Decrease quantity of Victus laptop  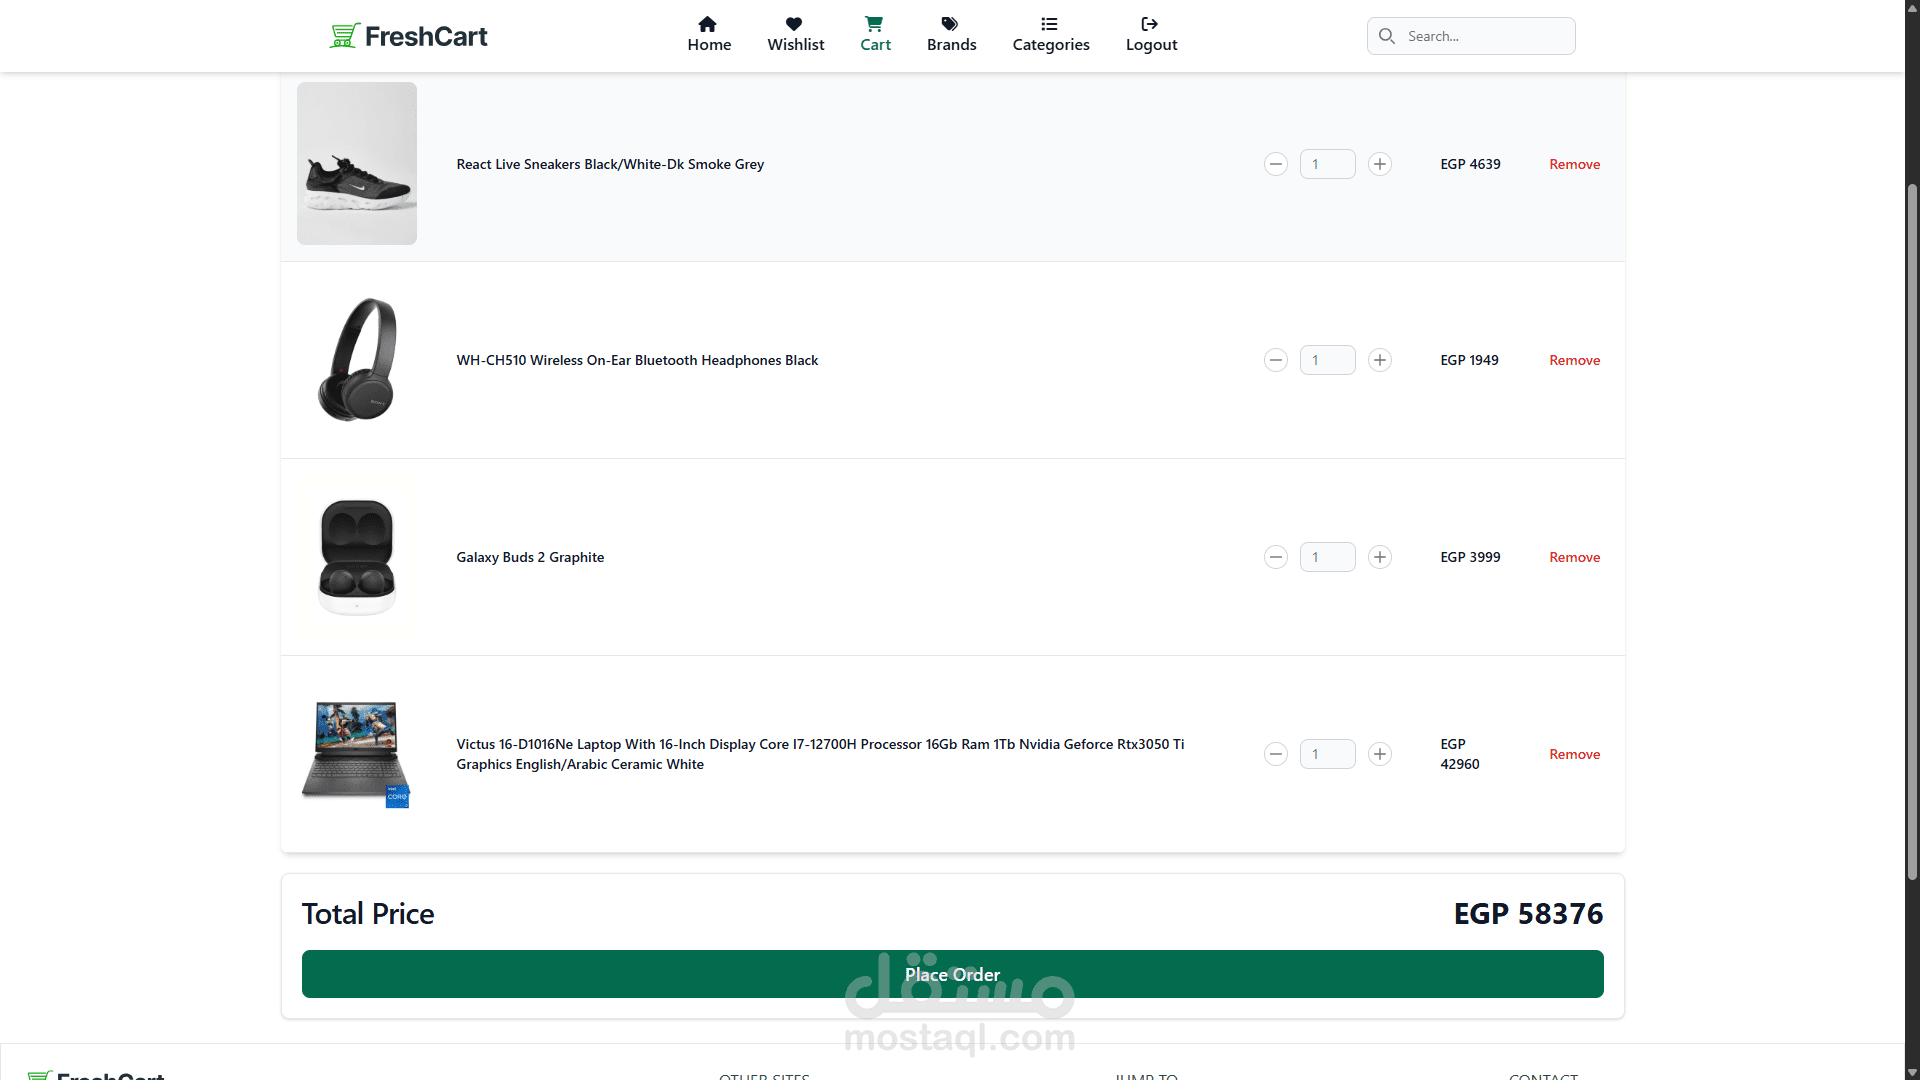coord(1276,754)
